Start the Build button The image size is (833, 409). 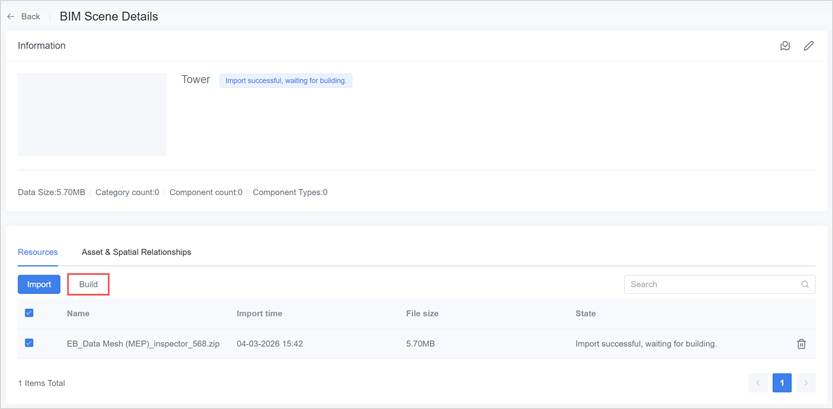coord(88,285)
